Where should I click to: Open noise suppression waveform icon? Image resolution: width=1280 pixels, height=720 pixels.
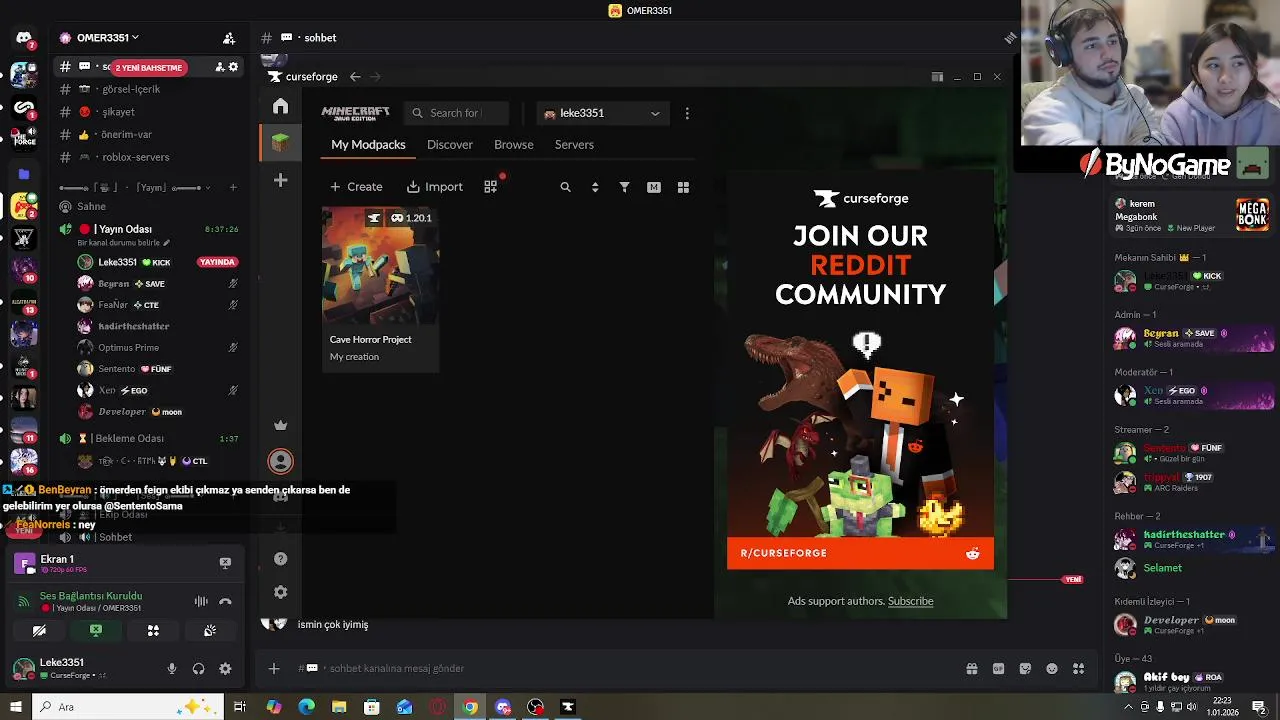click(201, 601)
